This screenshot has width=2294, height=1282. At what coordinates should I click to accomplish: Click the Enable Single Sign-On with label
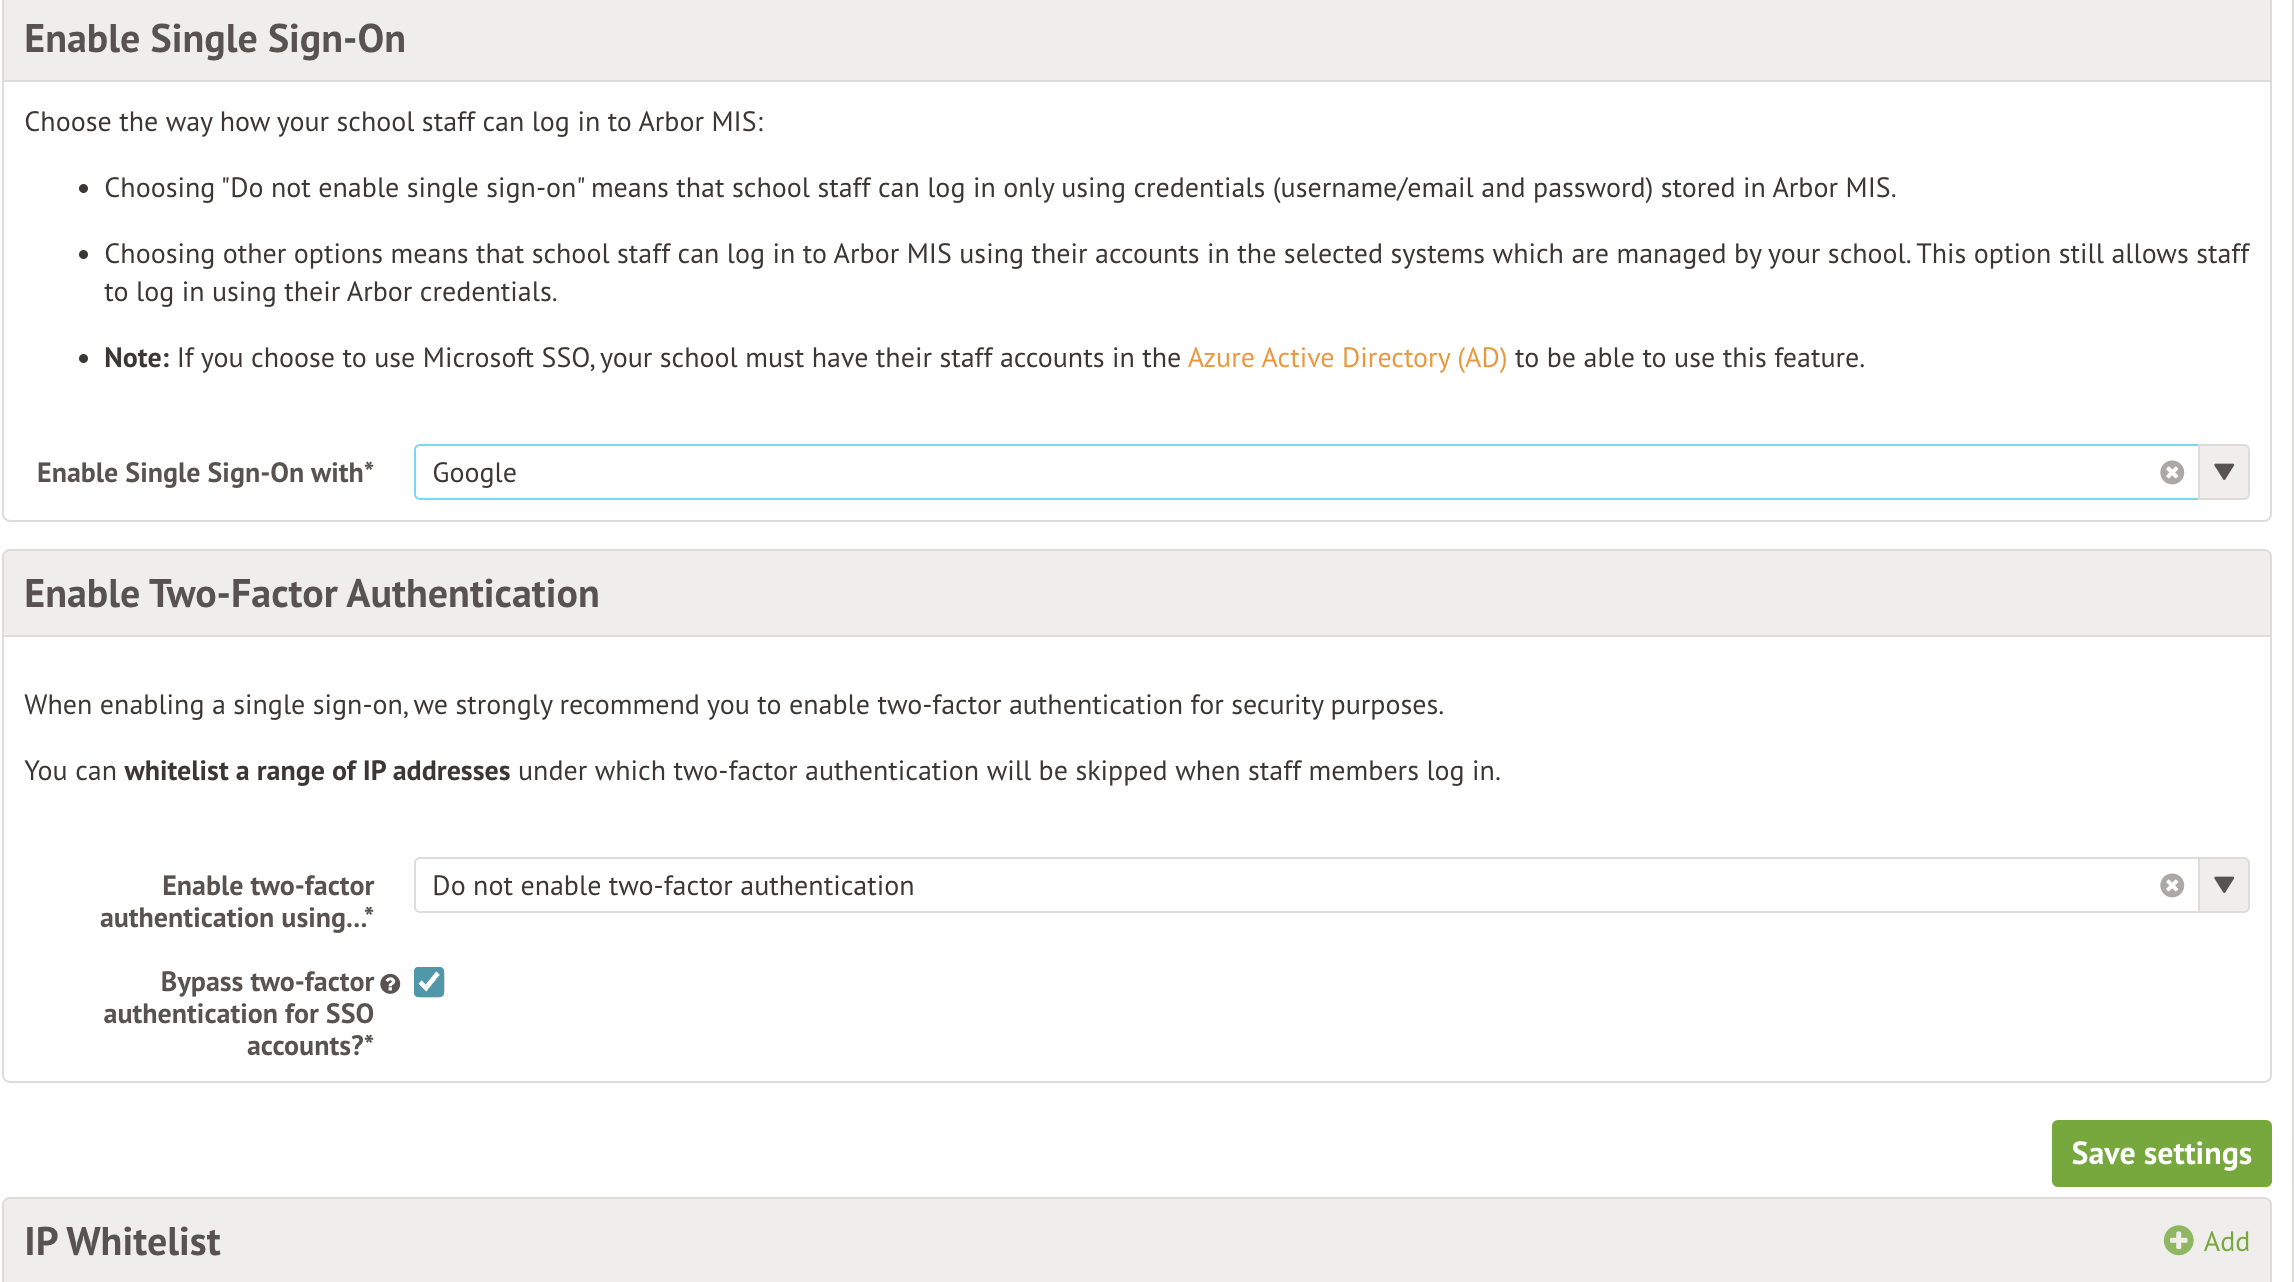204,472
